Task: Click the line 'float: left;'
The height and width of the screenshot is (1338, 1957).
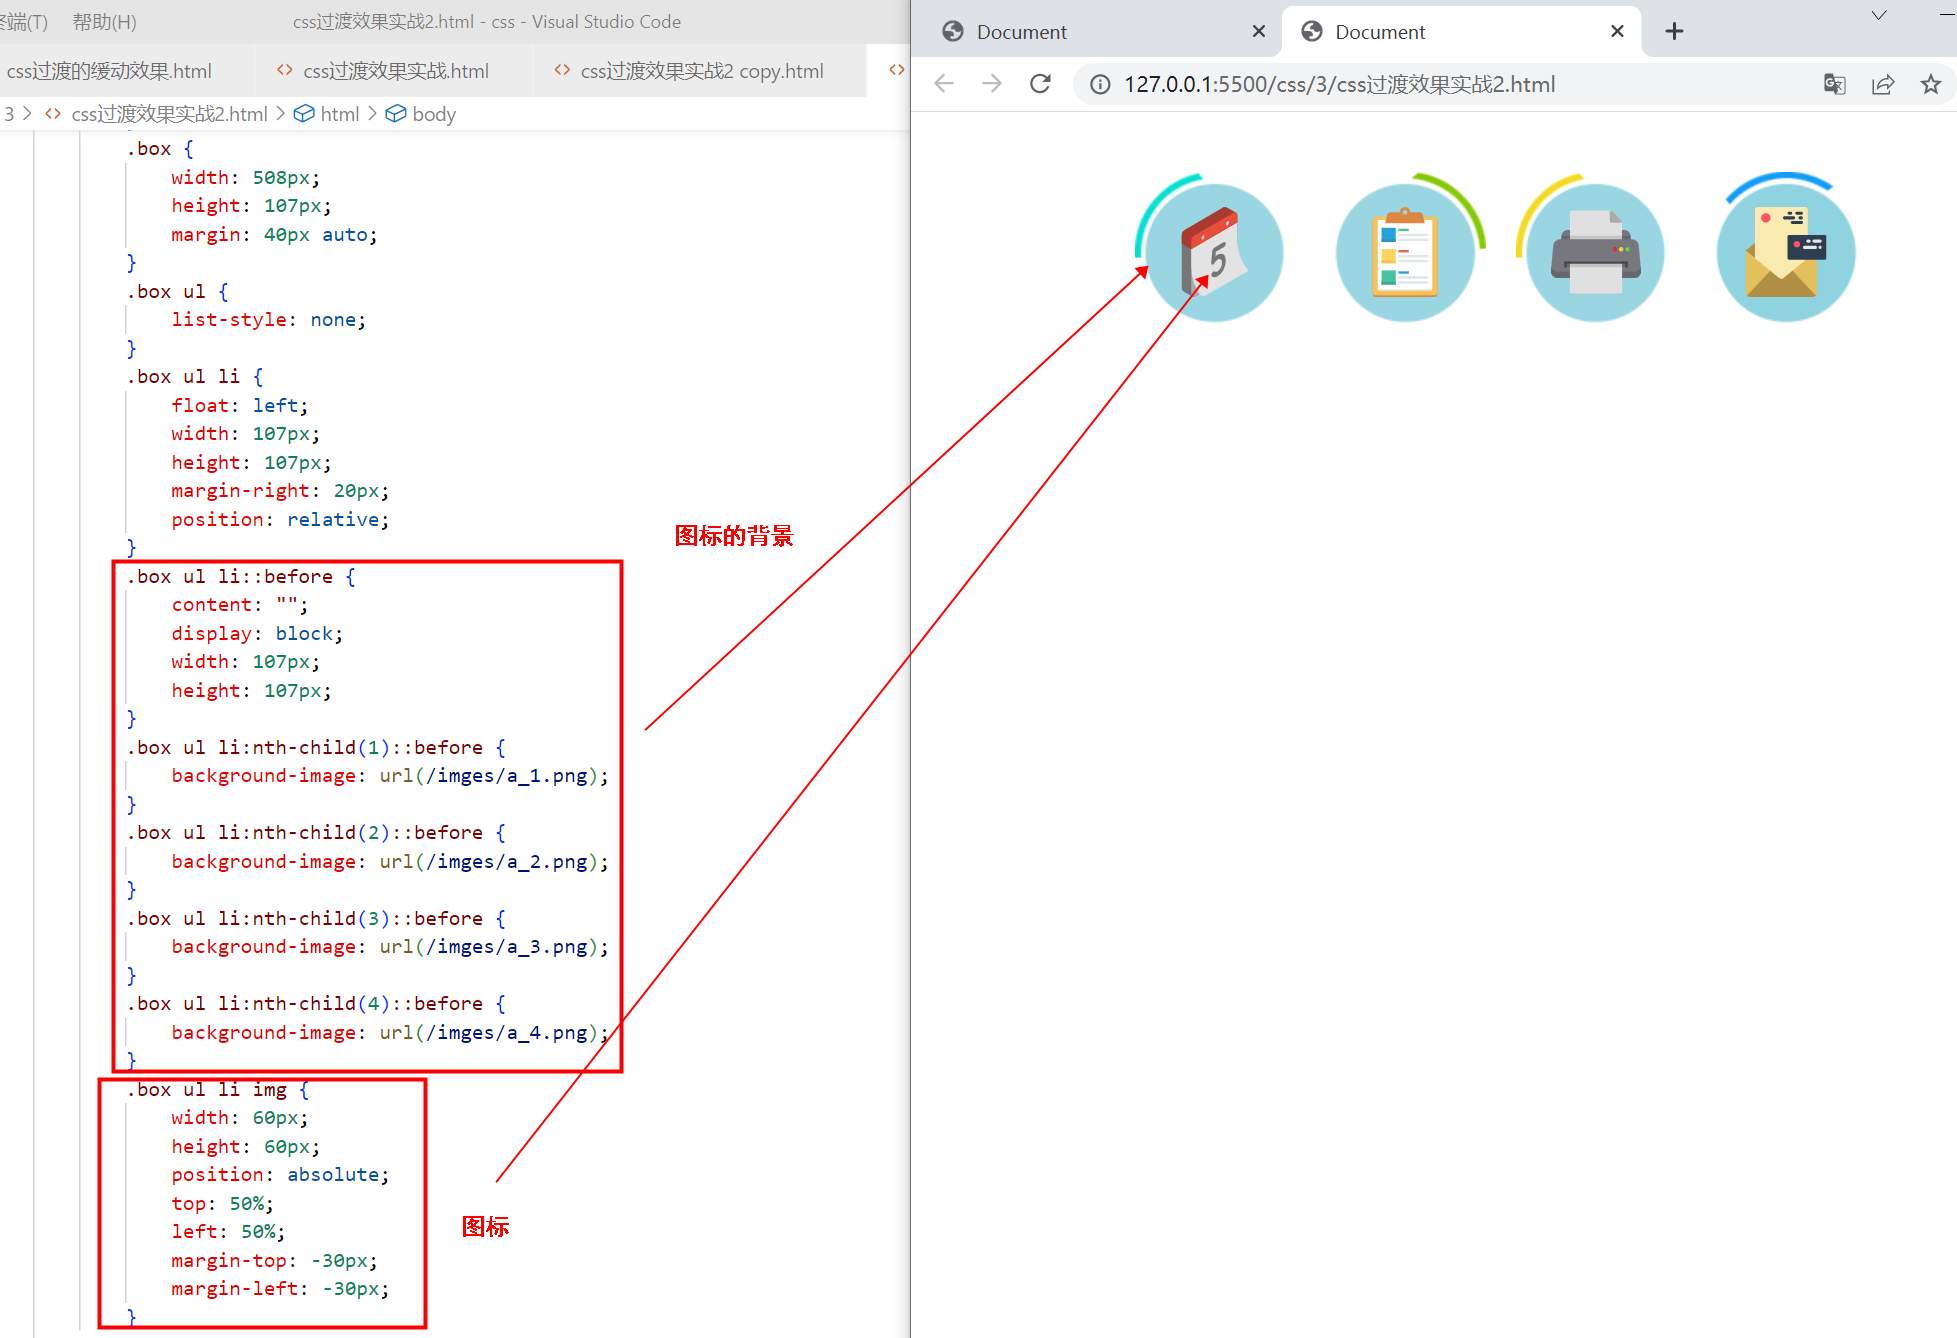Action: [x=239, y=405]
